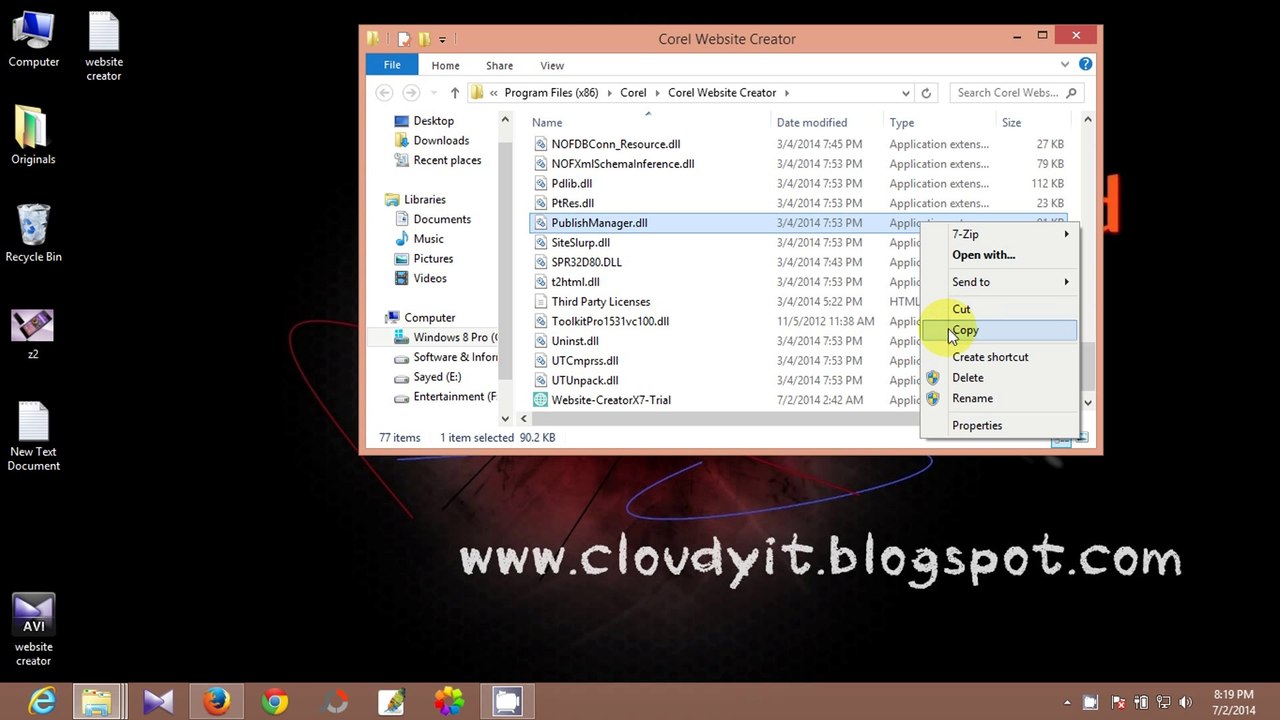The image size is (1280, 720).
Task: Expand the Corel Website Creator breadcrumb arrow
Action: (787, 93)
